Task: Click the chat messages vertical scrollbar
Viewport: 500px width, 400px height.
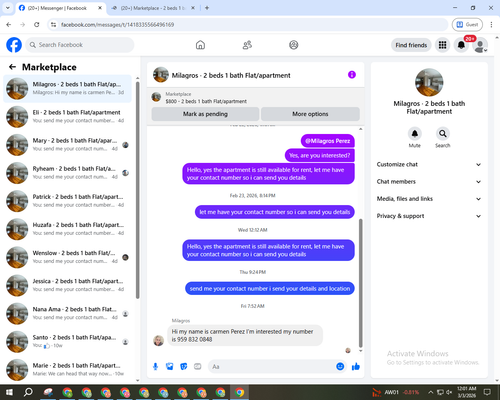Action: coord(360,283)
